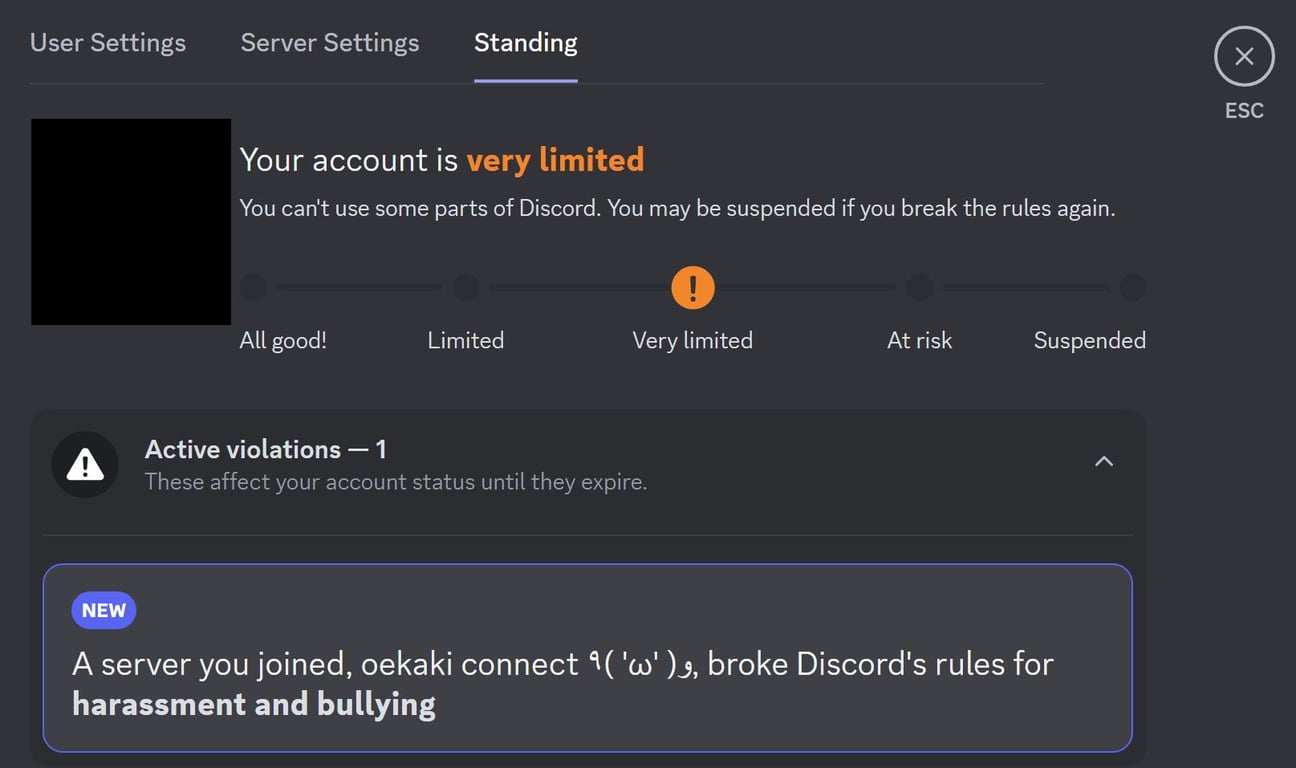
Task: Collapse the Active violations section chevron
Action: point(1104,462)
